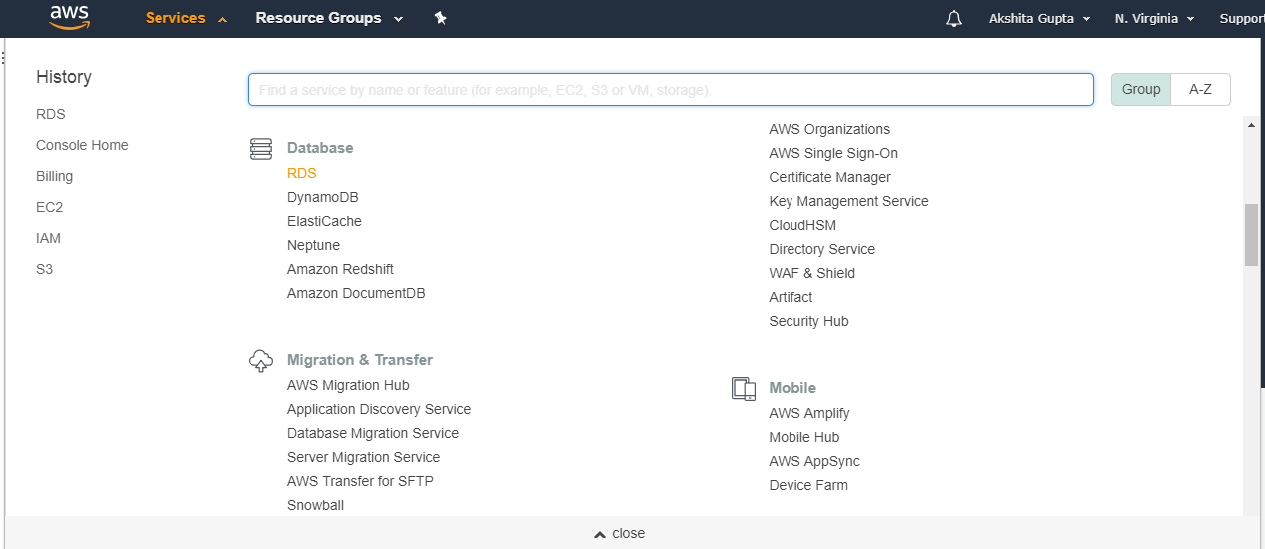The image size is (1265, 549).
Task: Click the AWS logo home icon
Action: 70,18
